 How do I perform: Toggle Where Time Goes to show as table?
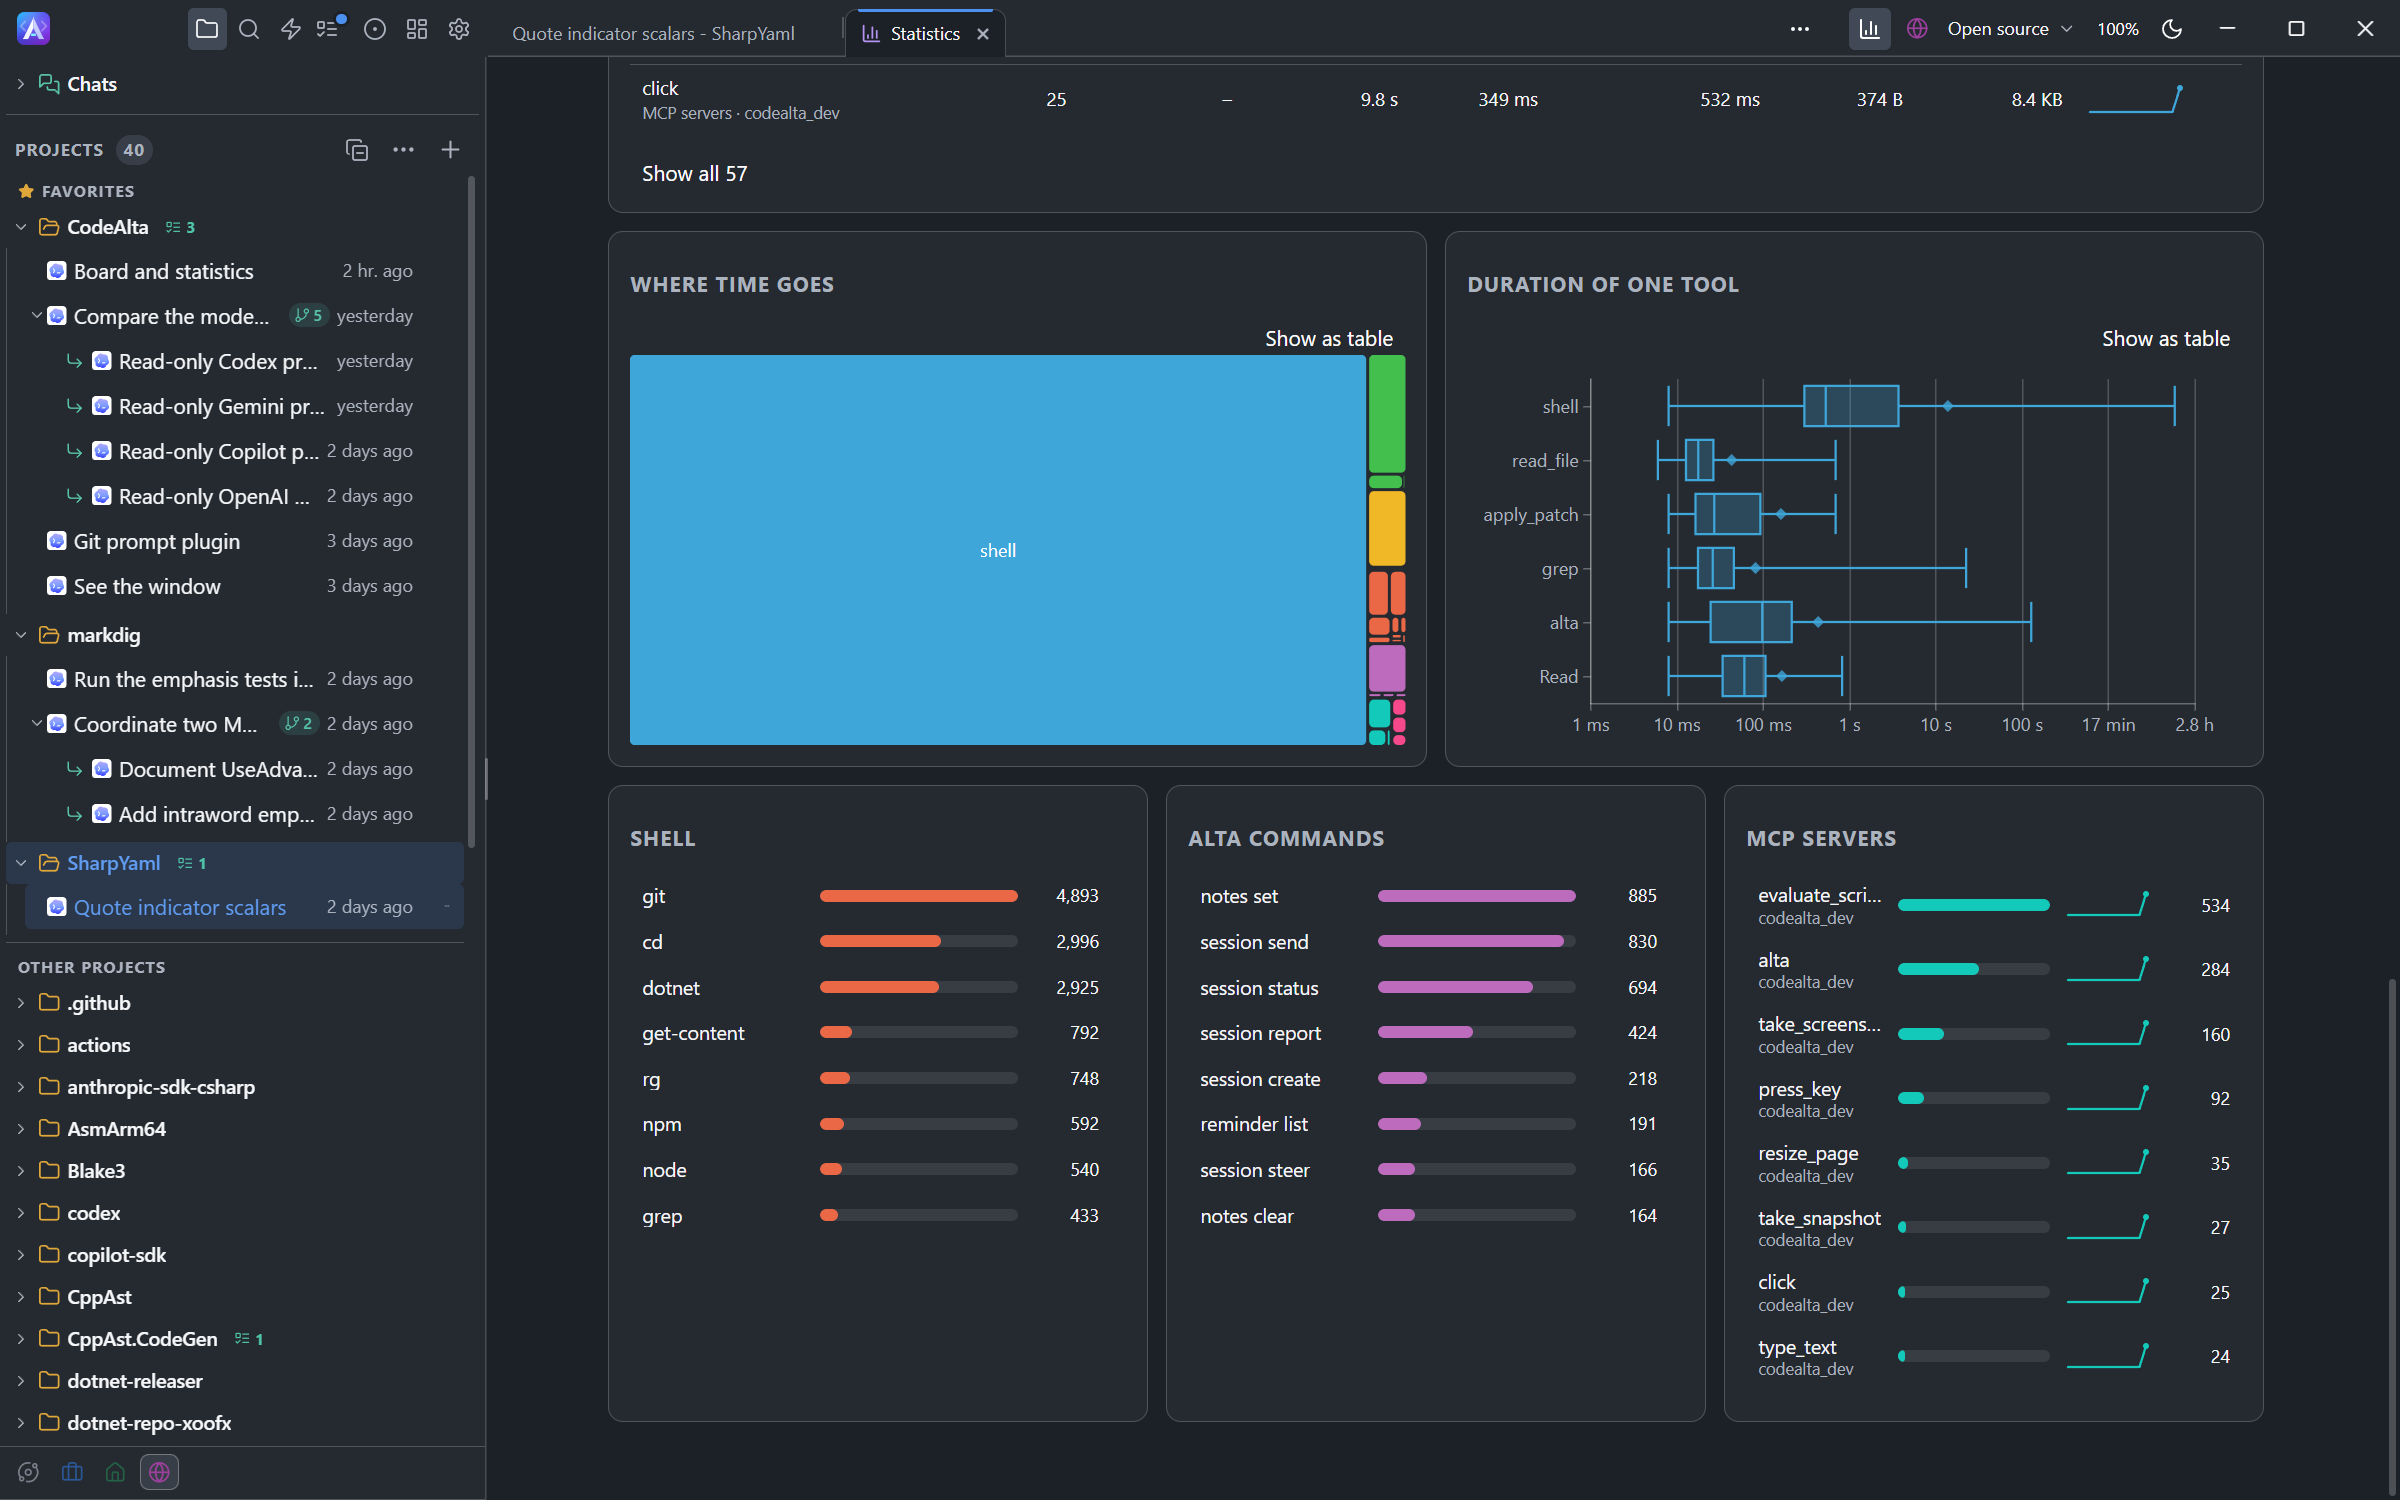coord(1328,338)
